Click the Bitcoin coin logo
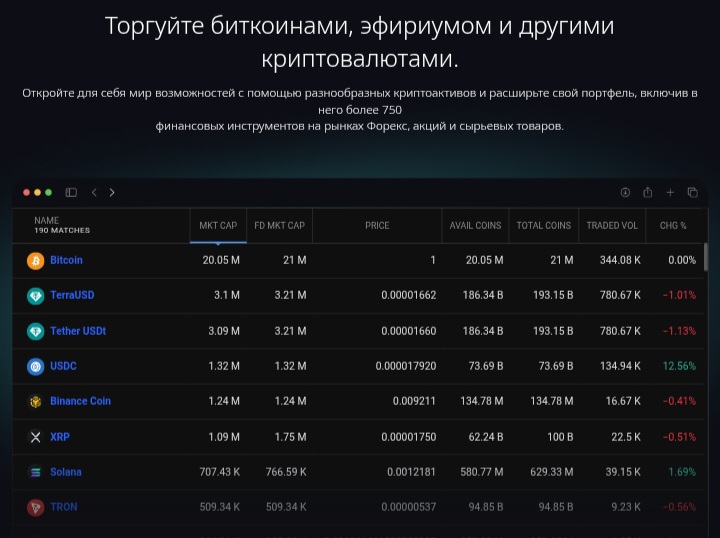 tap(35, 261)
